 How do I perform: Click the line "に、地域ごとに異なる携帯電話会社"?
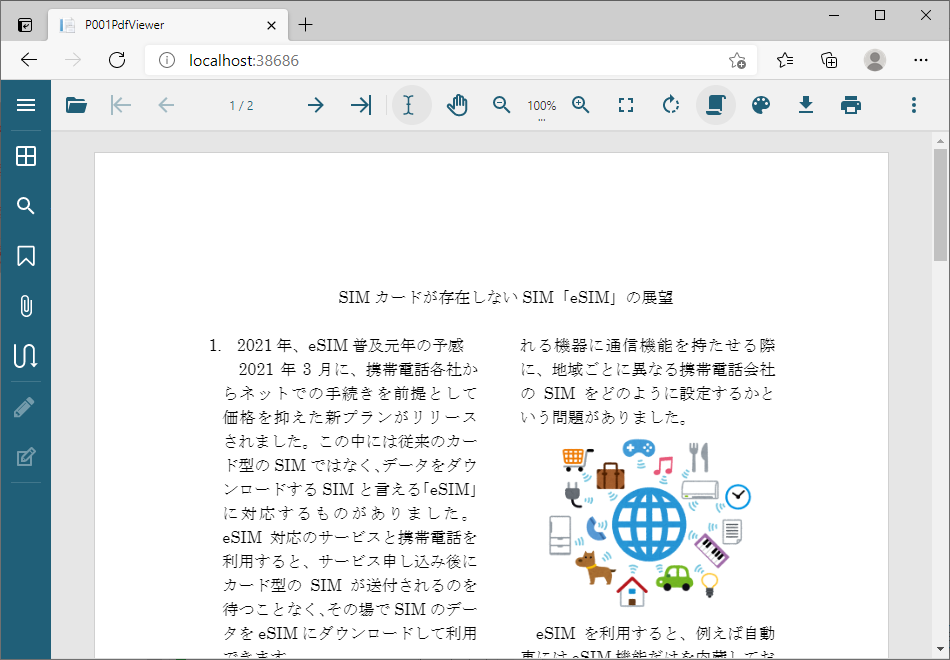(x=648, y=369)
